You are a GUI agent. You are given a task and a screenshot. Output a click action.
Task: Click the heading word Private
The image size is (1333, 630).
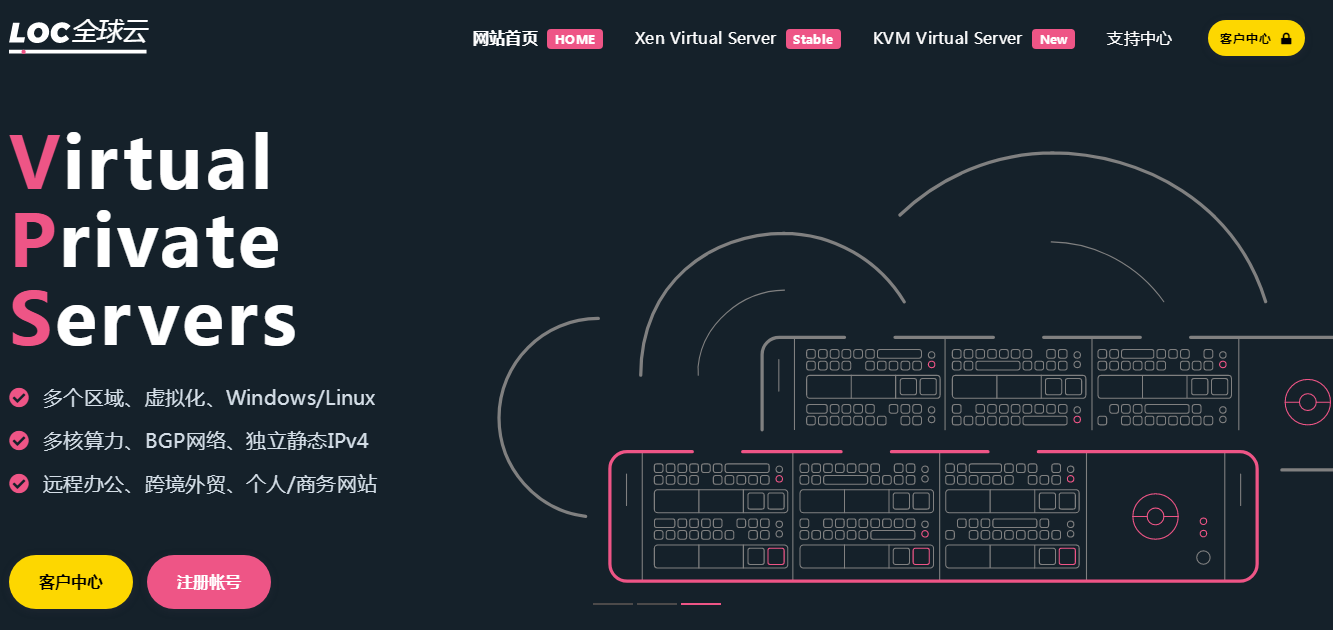point(145,240)
